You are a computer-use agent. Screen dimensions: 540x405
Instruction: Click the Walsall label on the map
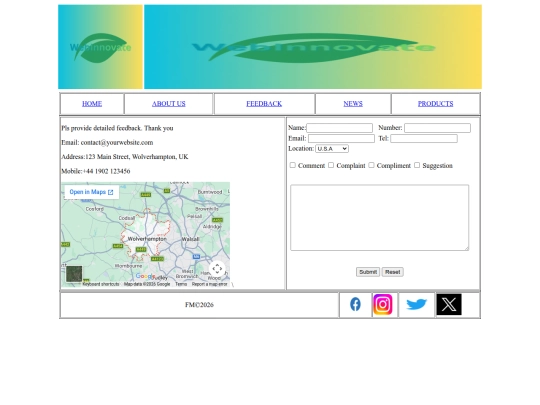click(x=190, y=239)
